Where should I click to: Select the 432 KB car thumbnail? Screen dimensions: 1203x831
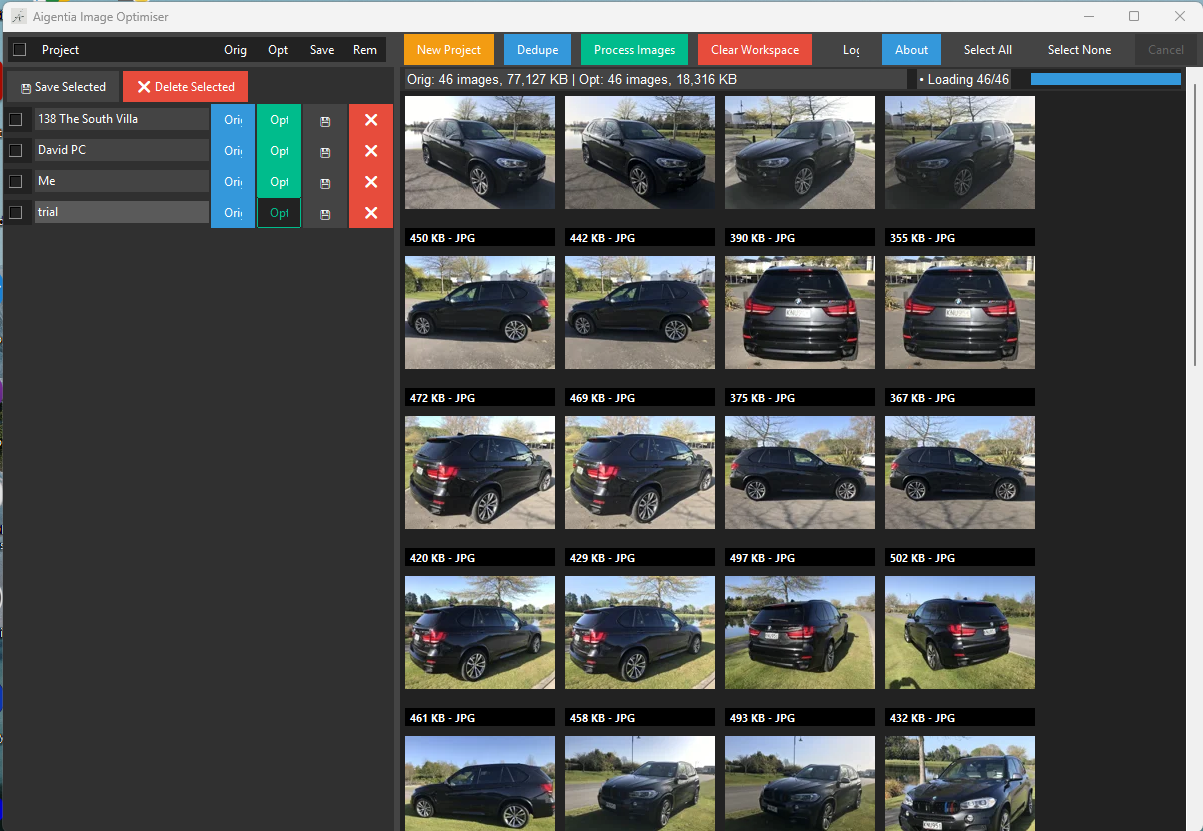[x=960, y=632]
